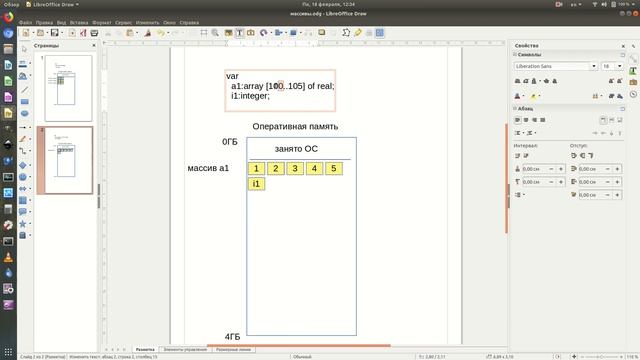Image resolution: width=640 pixels, height=360 pixels.
Task: Select page 1 thumbnail
Action: pyautogui.click(x=68, y=88)
